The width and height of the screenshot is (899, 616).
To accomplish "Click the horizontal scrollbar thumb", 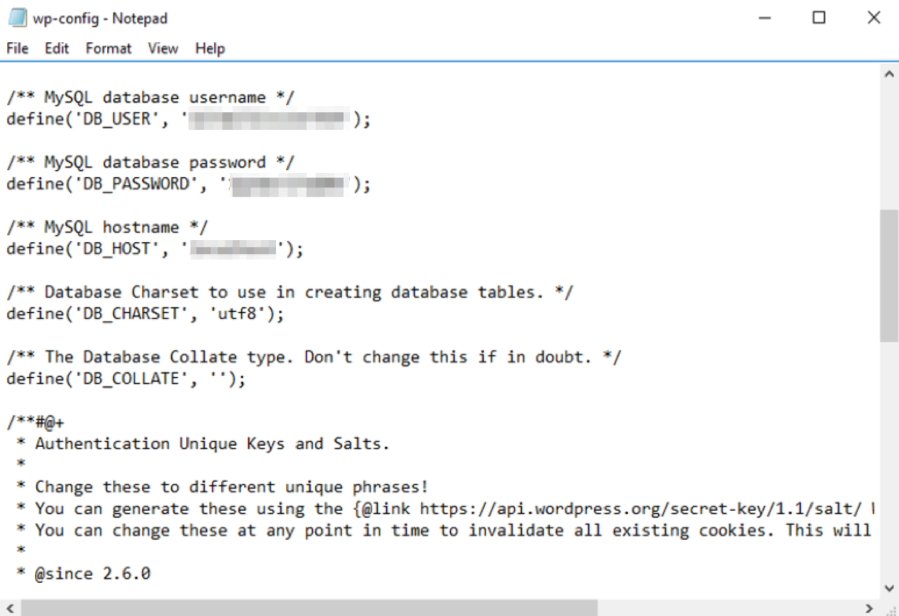I will click(310, 608).
